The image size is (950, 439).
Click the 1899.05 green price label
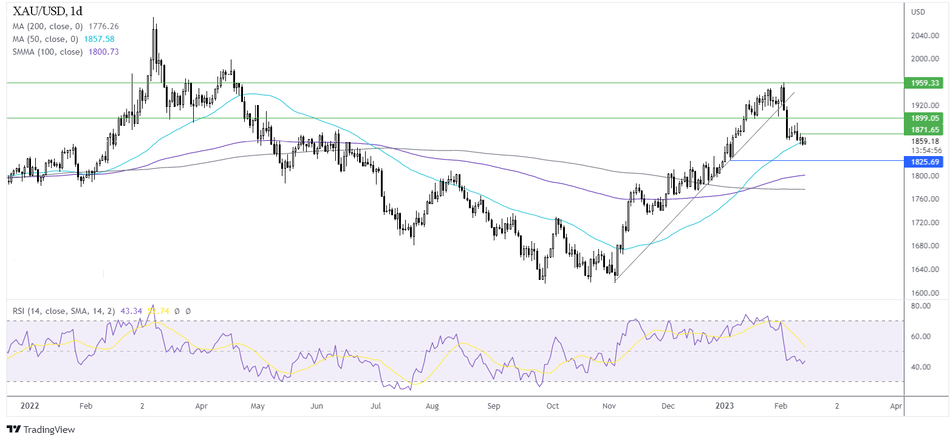coord(923,118)
